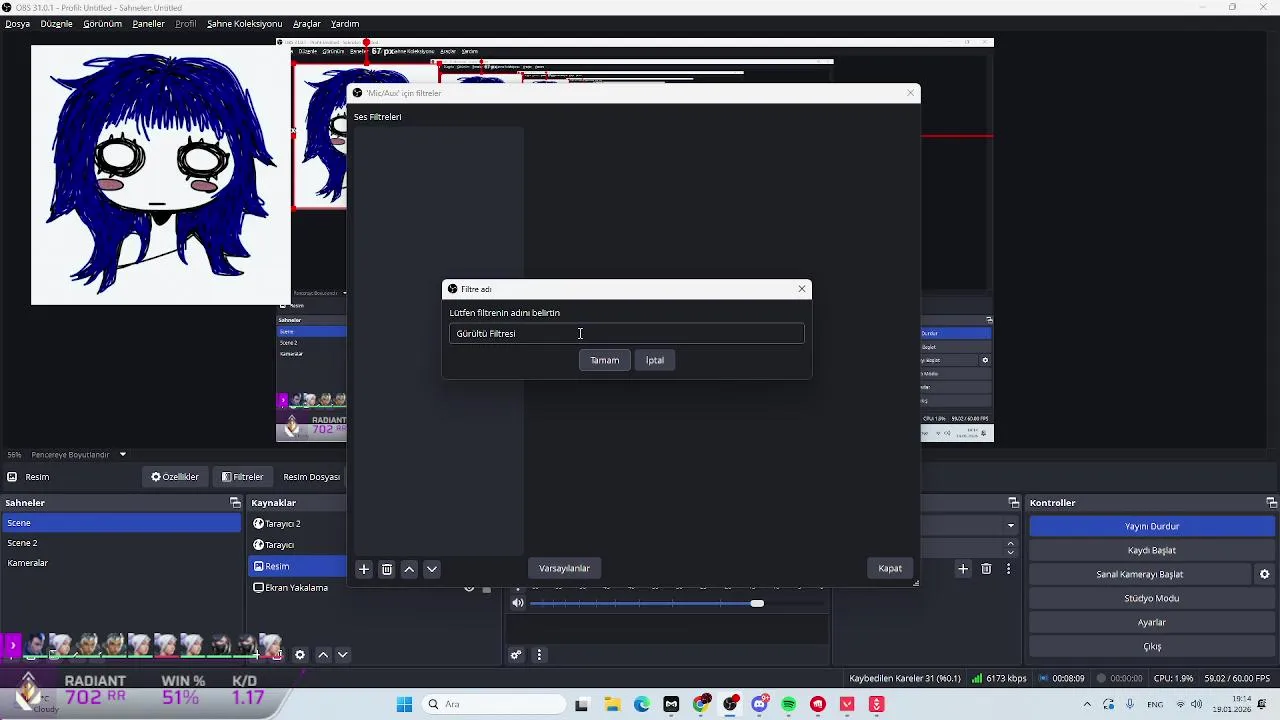Viewport: 1280px width, 720px height.
Task: Open audio mixer three-dot menu
Action: (x=540, y=655)
